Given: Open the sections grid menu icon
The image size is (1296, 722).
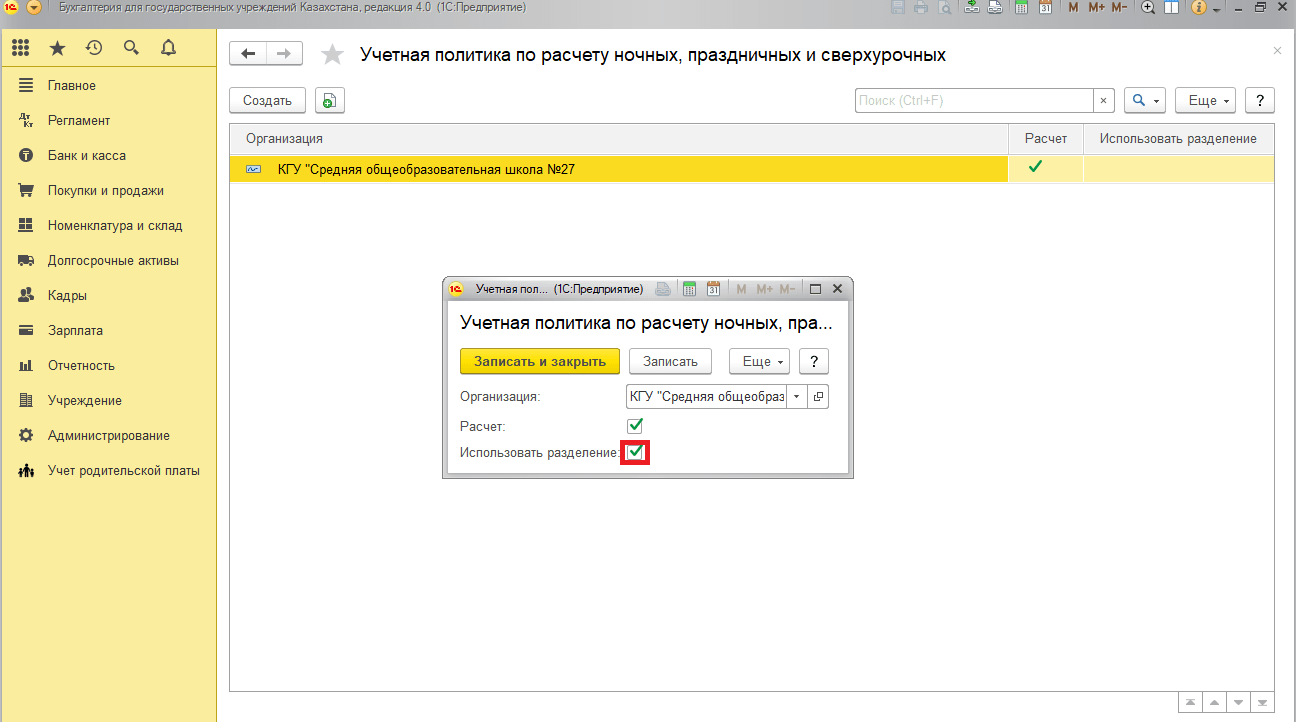Looking at the screenshot, I should 20,48.
